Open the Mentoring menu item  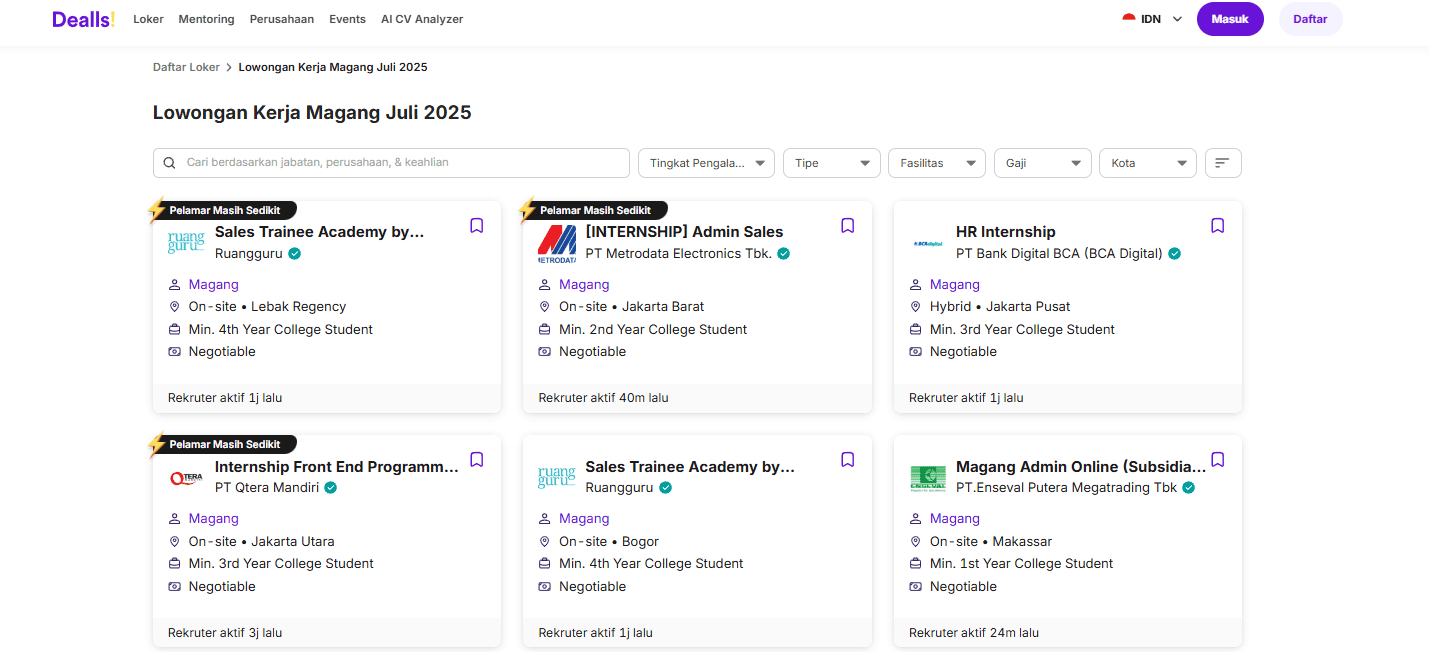pyautogui.click(x=206, y=19)
